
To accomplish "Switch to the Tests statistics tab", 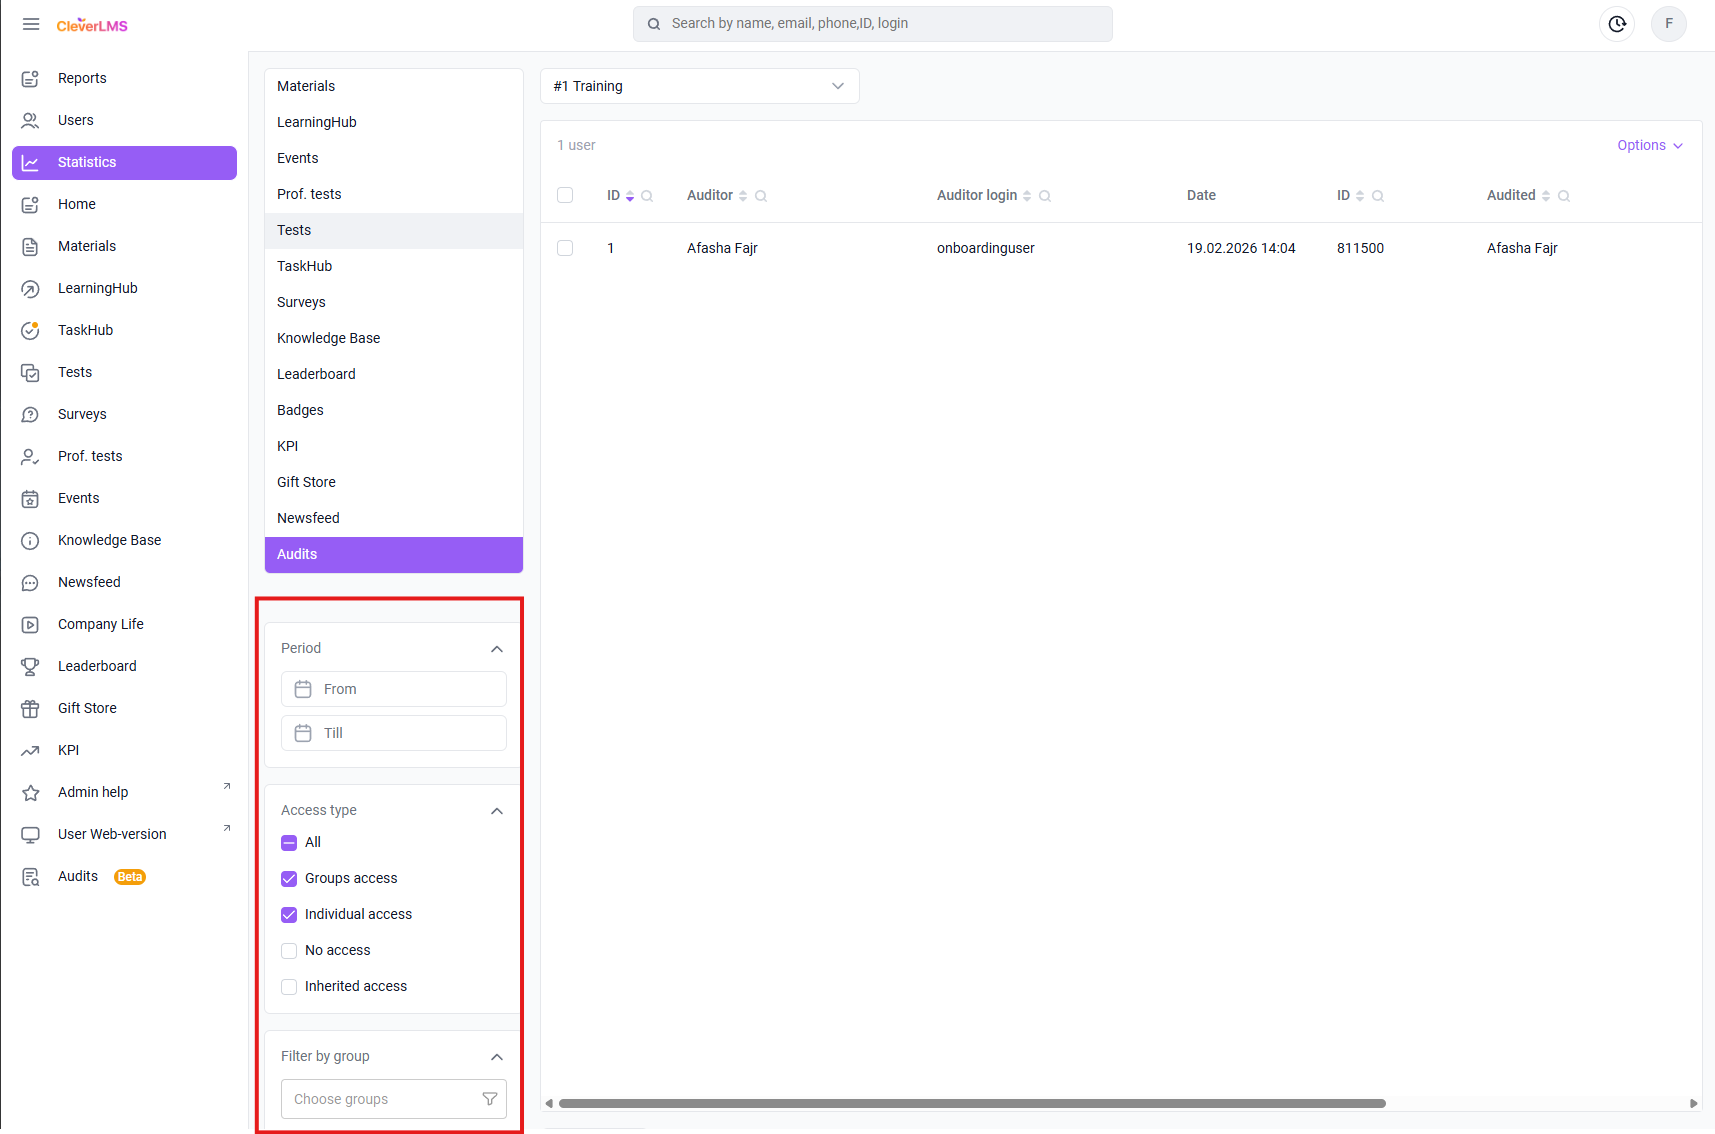I will (294, 230).
